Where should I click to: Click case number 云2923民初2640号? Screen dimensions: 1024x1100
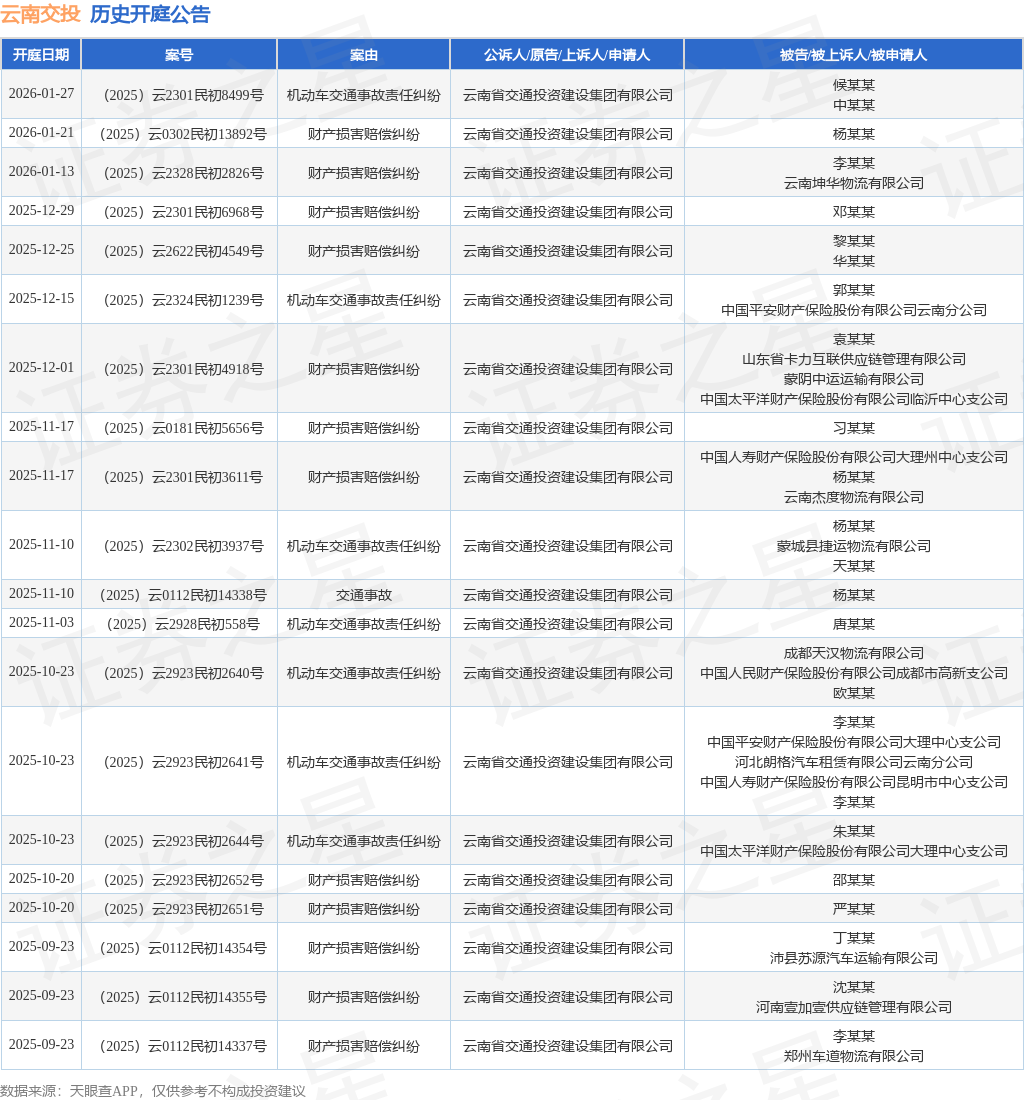click(183, 673)
